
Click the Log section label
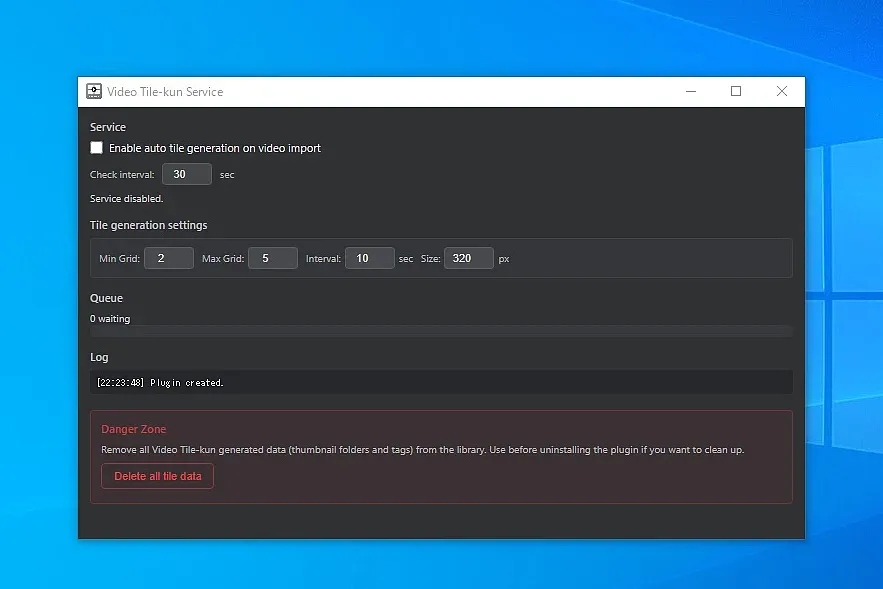[99, 357]
